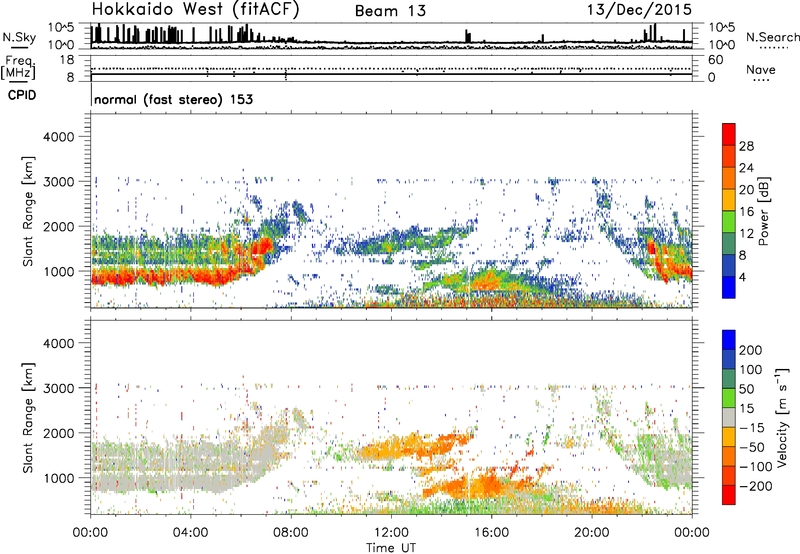Click the '08:00' time tick label
Image resolution: width=800 pixels, height=554 pixels.
291,533
